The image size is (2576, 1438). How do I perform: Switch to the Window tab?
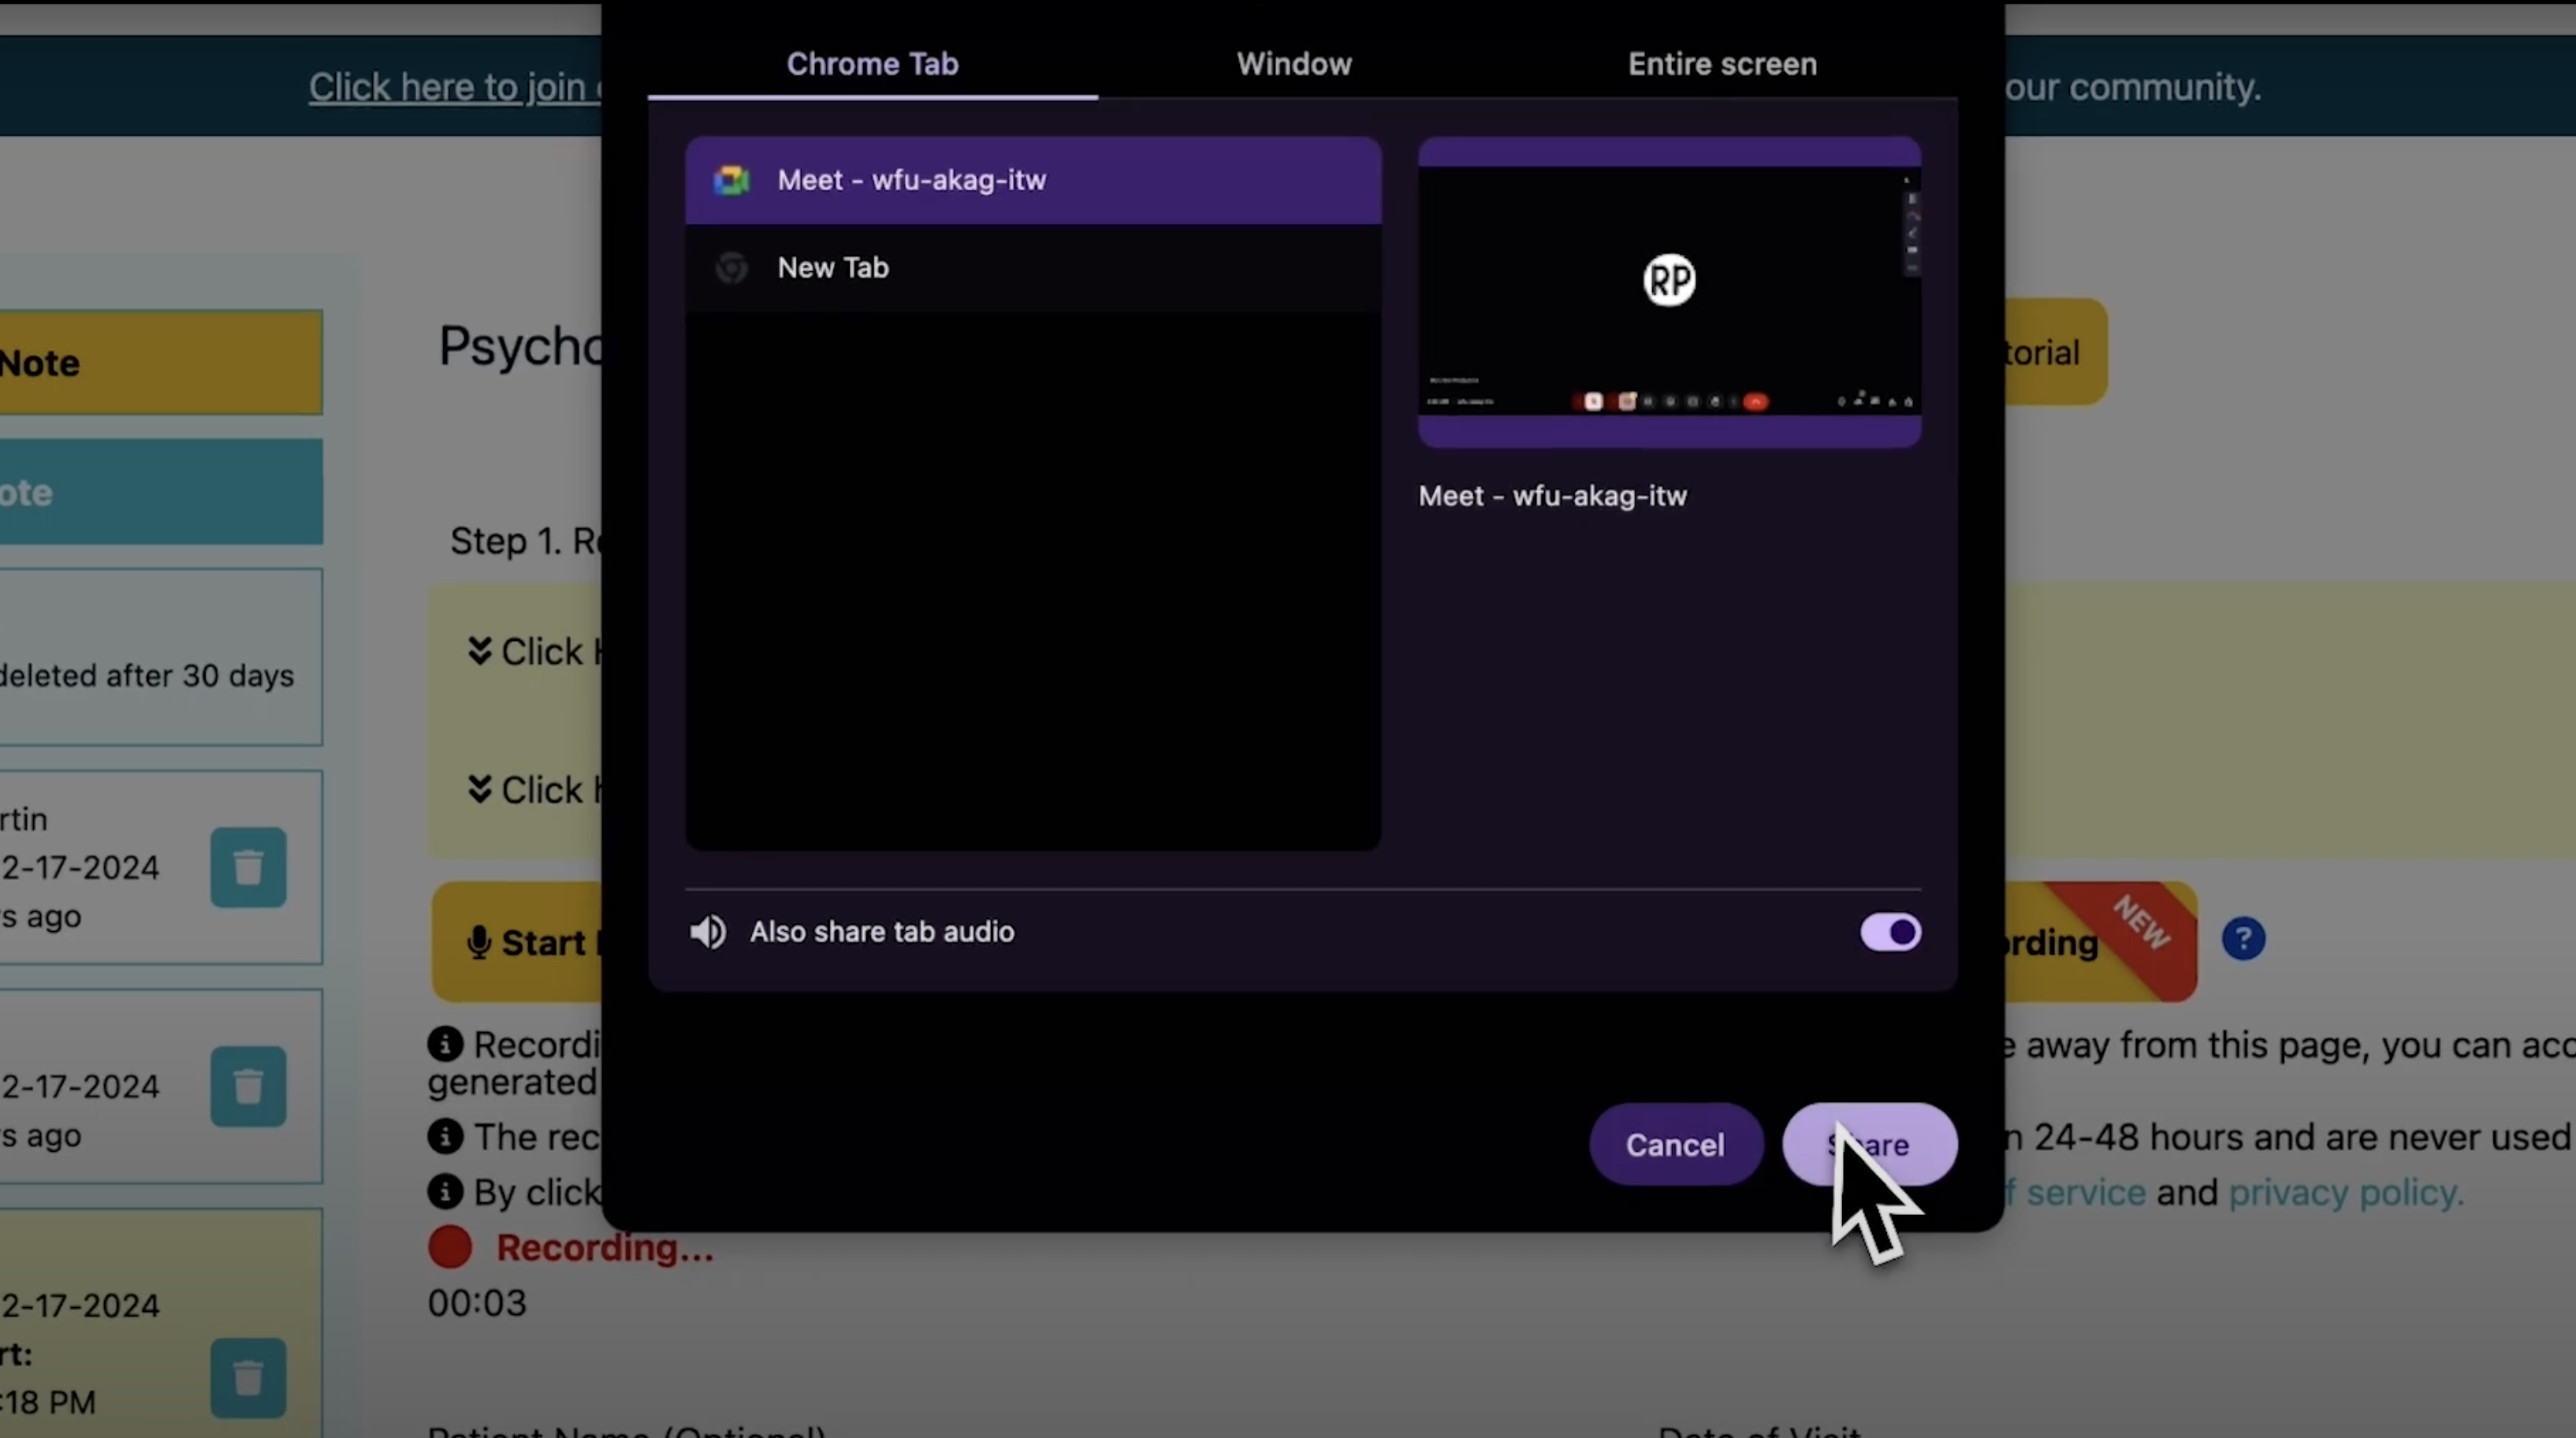(1293, 64)
